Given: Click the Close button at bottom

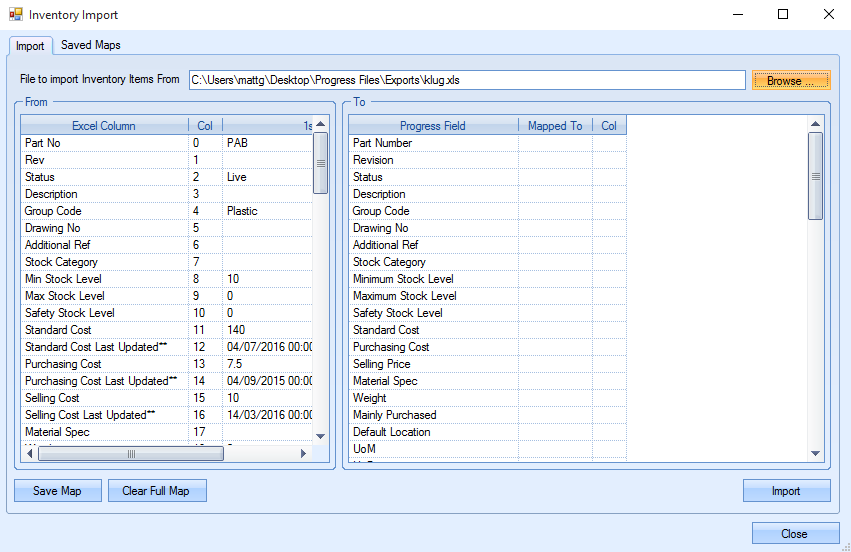Looking at the screenshot, I should 795,534.
